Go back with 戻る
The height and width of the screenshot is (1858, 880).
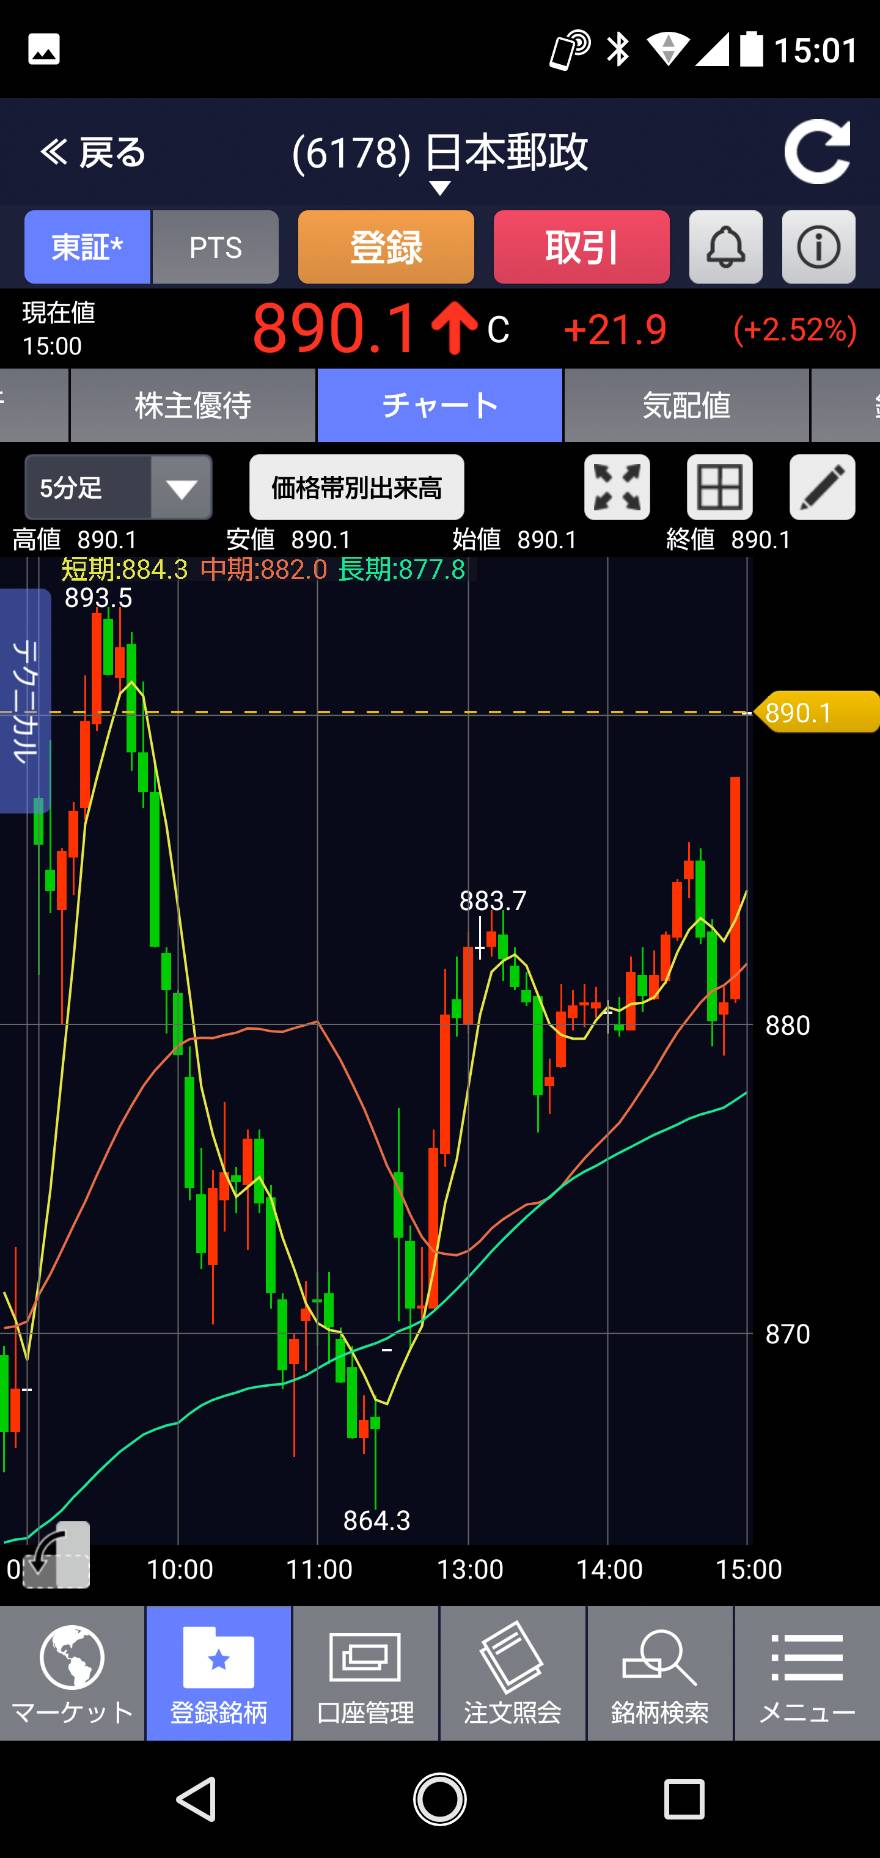93,153
